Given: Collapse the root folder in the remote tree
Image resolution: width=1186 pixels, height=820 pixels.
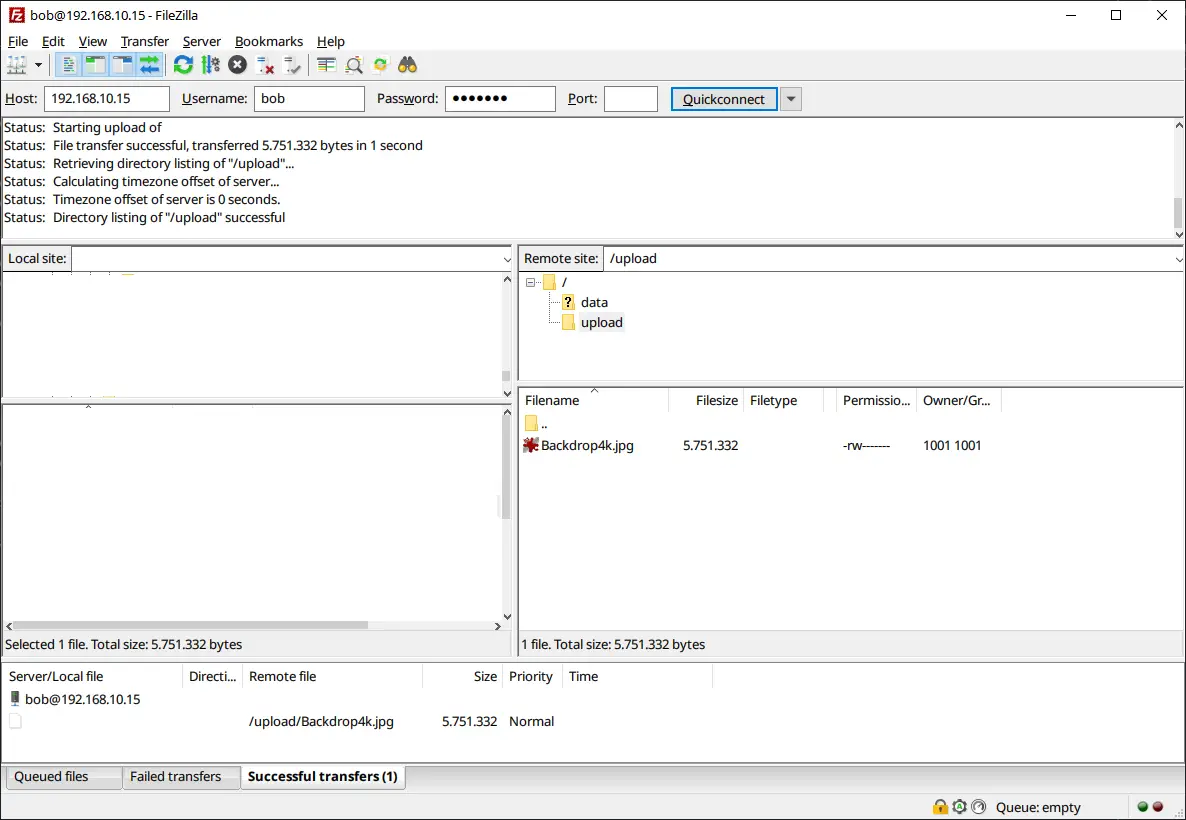Looking at the screenshot, I should coord(531,281).
